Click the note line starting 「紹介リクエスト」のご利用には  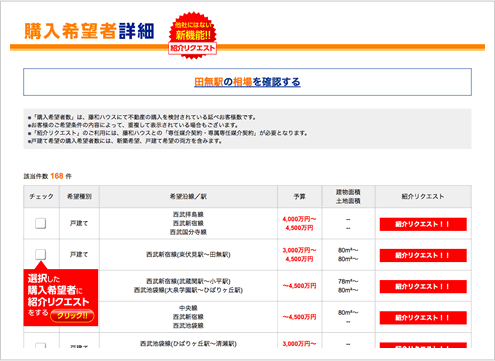[168, 133]
